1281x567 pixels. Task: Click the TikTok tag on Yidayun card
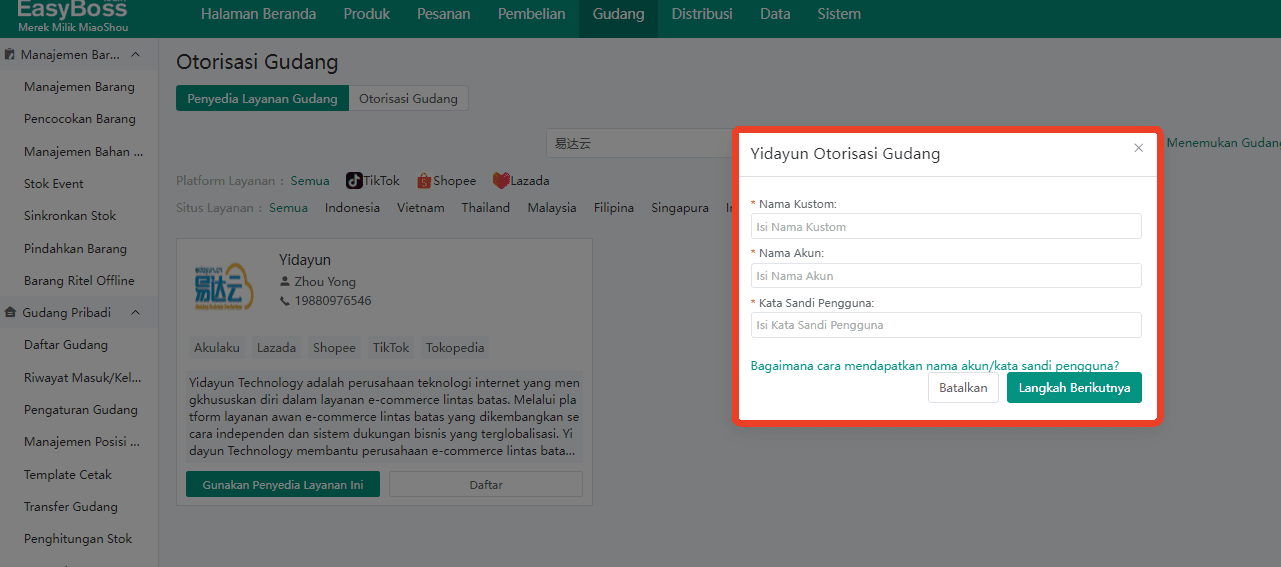391,348
